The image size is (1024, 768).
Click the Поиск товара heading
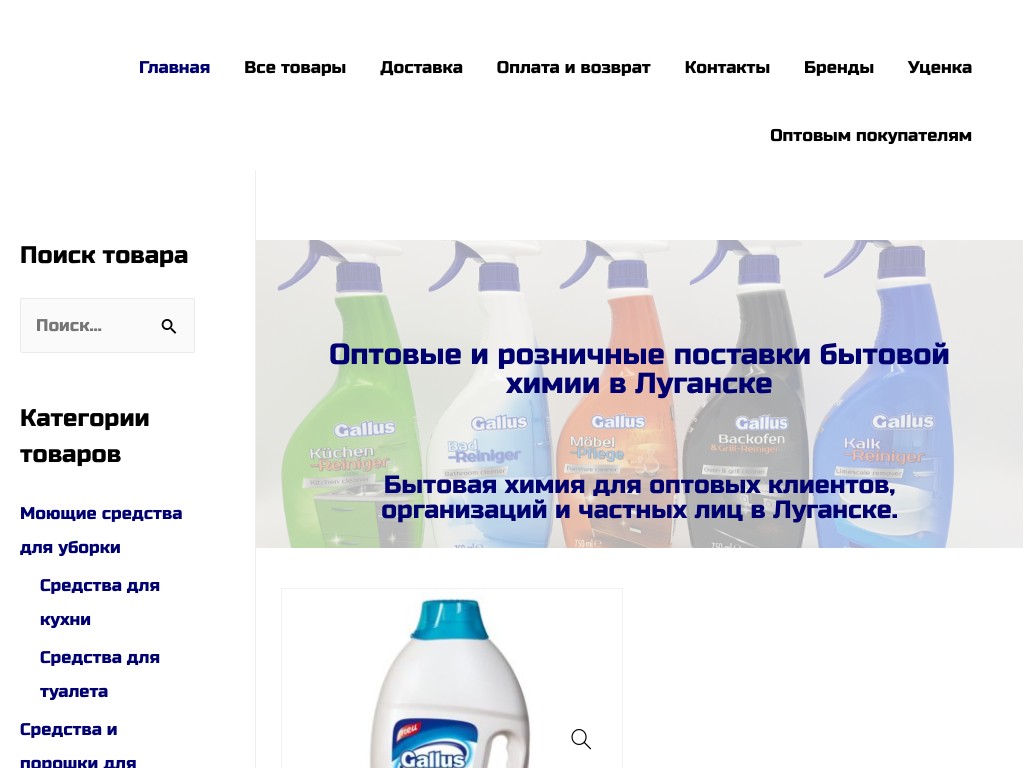point(104,255)
